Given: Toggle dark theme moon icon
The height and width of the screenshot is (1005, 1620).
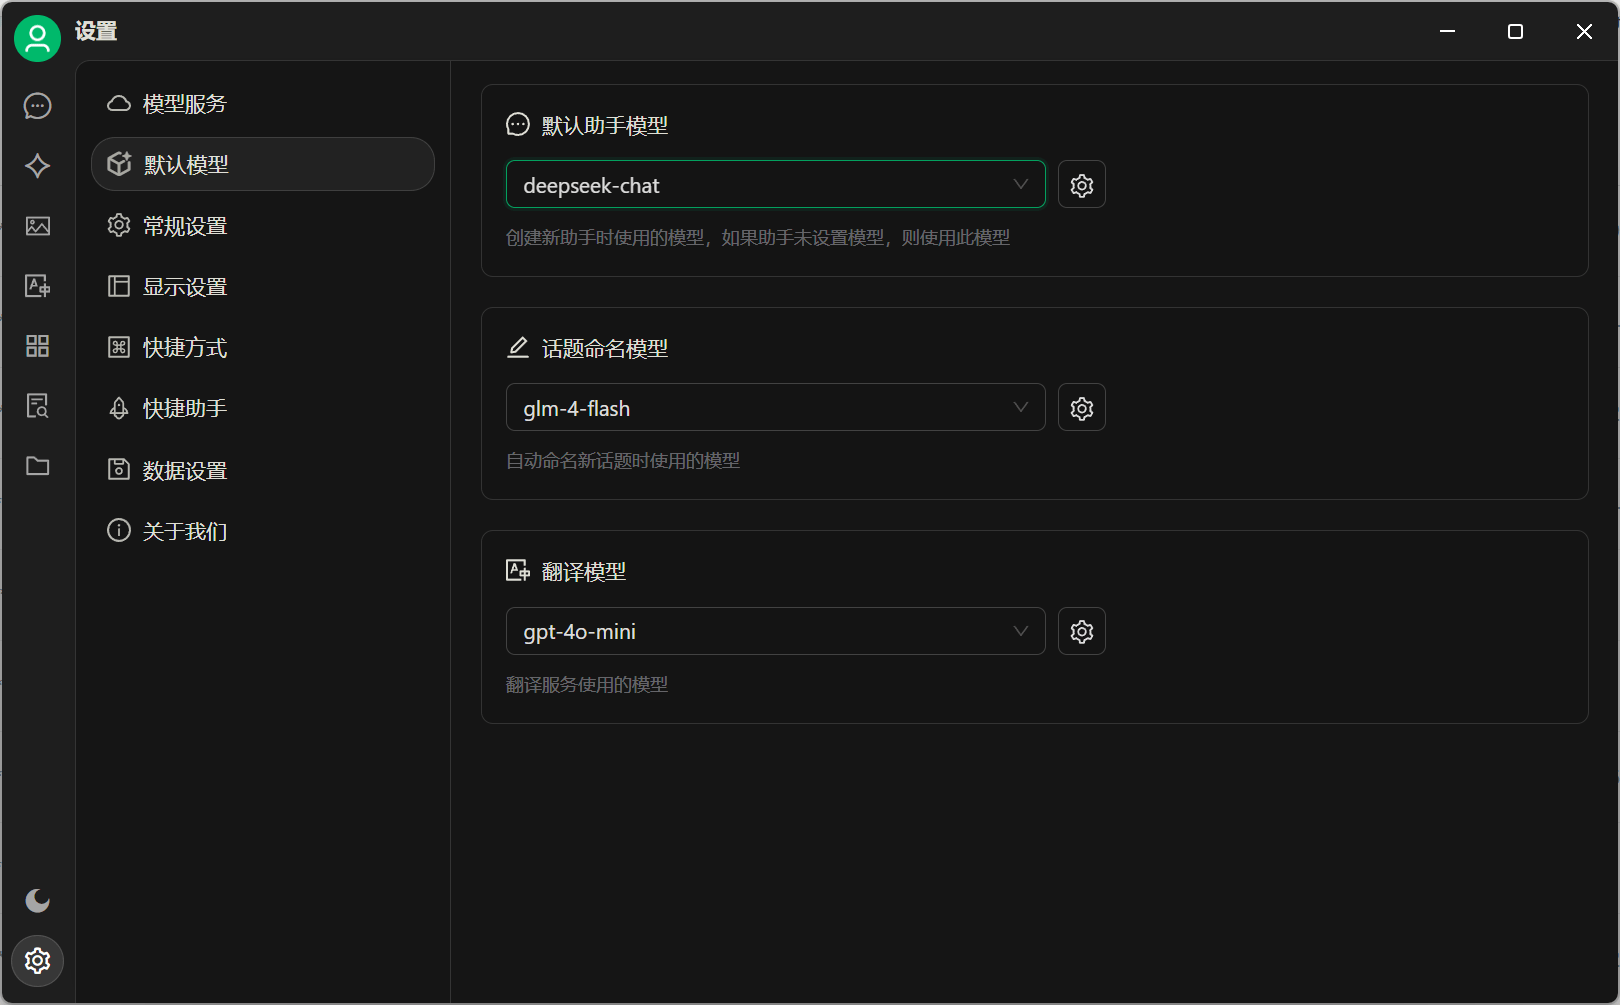Looking at the screenshot, I should 38,901.
